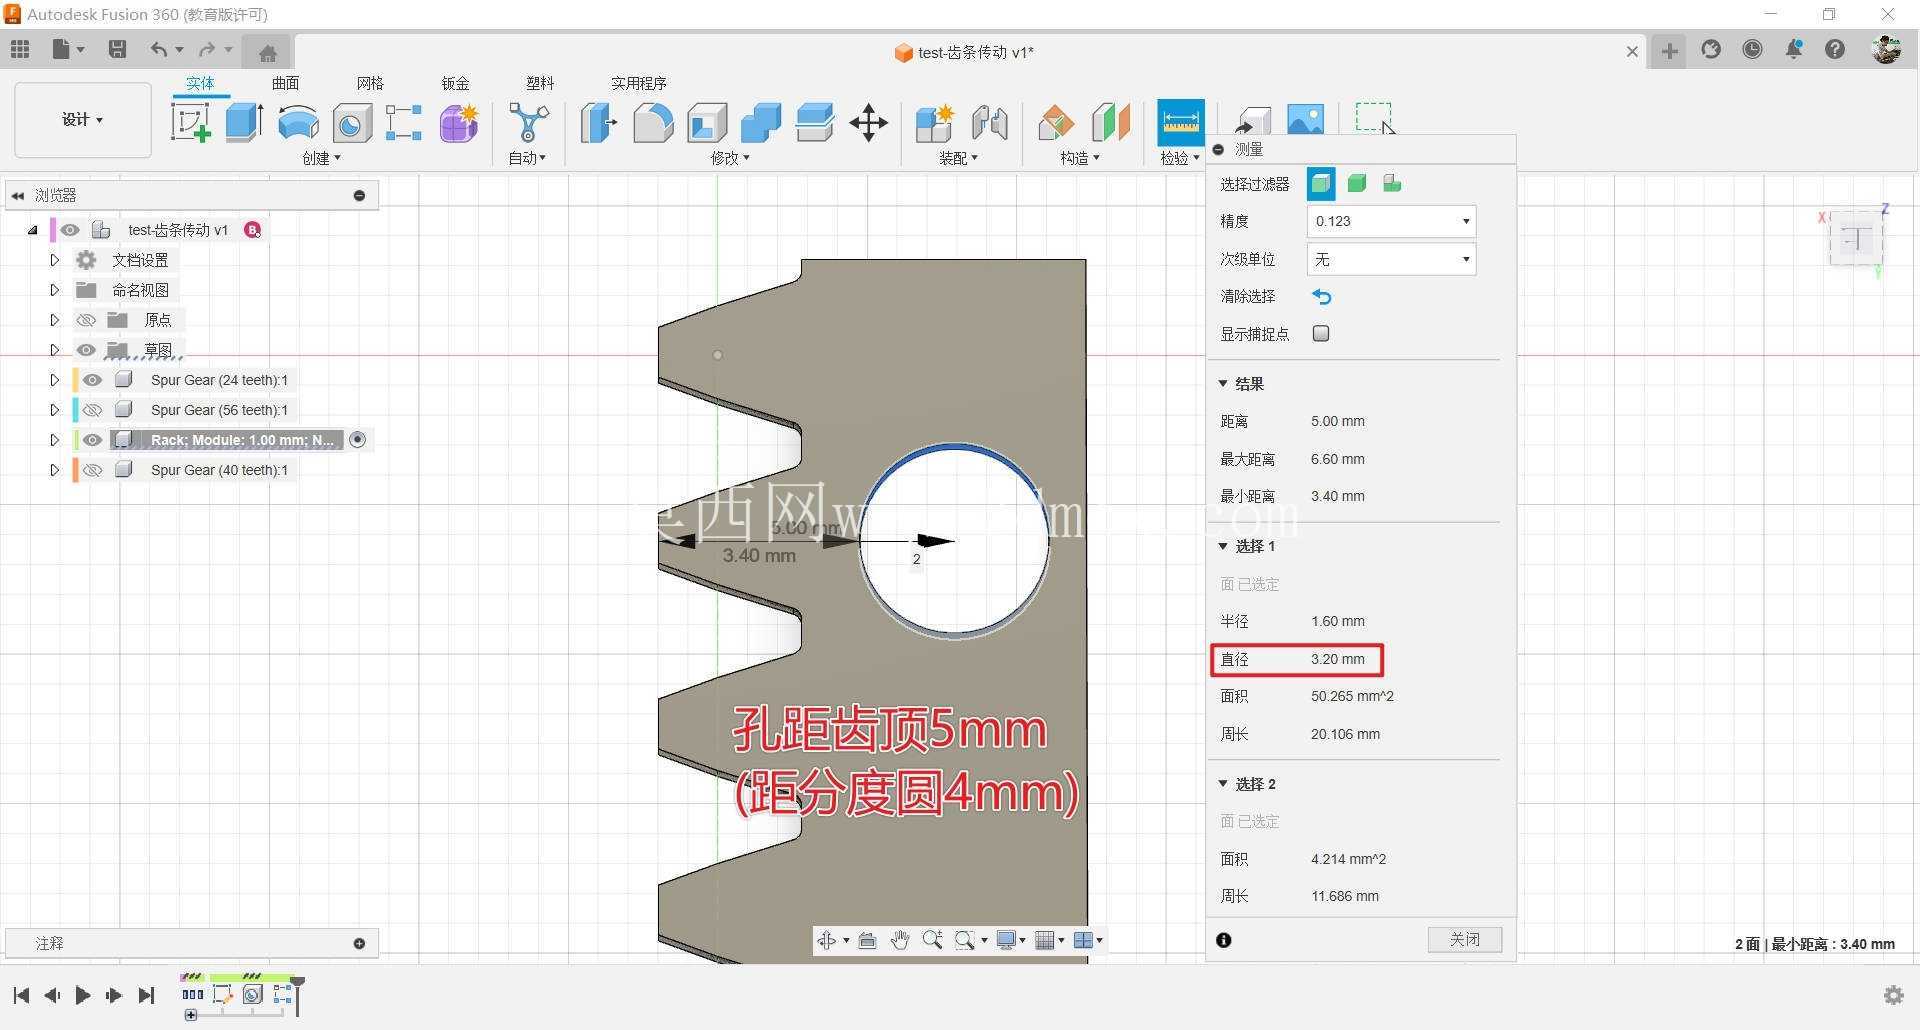Toggle visibility of Spur Gear (24 teeth)
Image resolution: width=1920 pixels, height=1030 pixels.
coord(92,380)
